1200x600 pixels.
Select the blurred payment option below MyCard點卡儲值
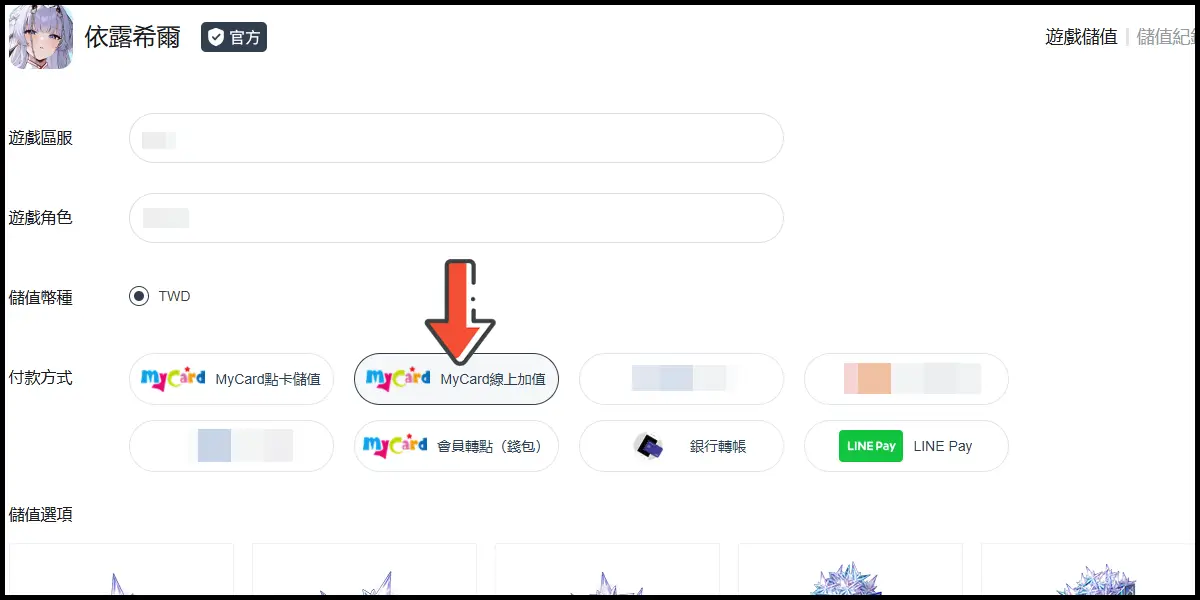[x=231, y=446]
